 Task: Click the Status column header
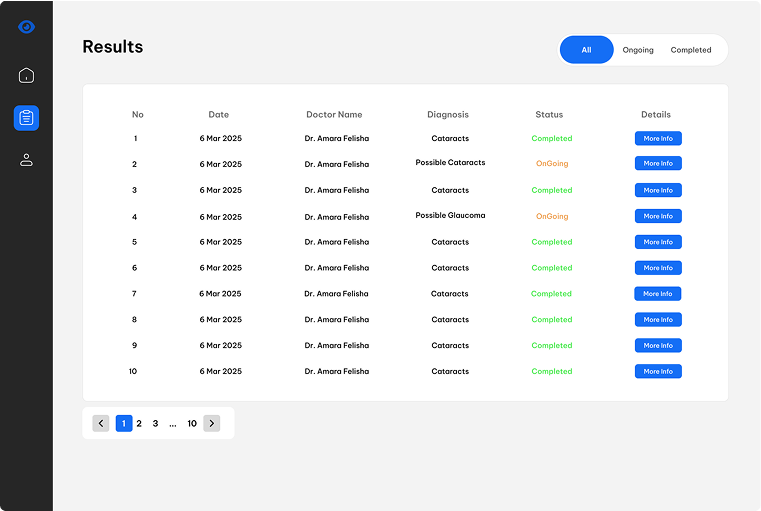pyautogui.click(x=549, y=115)
